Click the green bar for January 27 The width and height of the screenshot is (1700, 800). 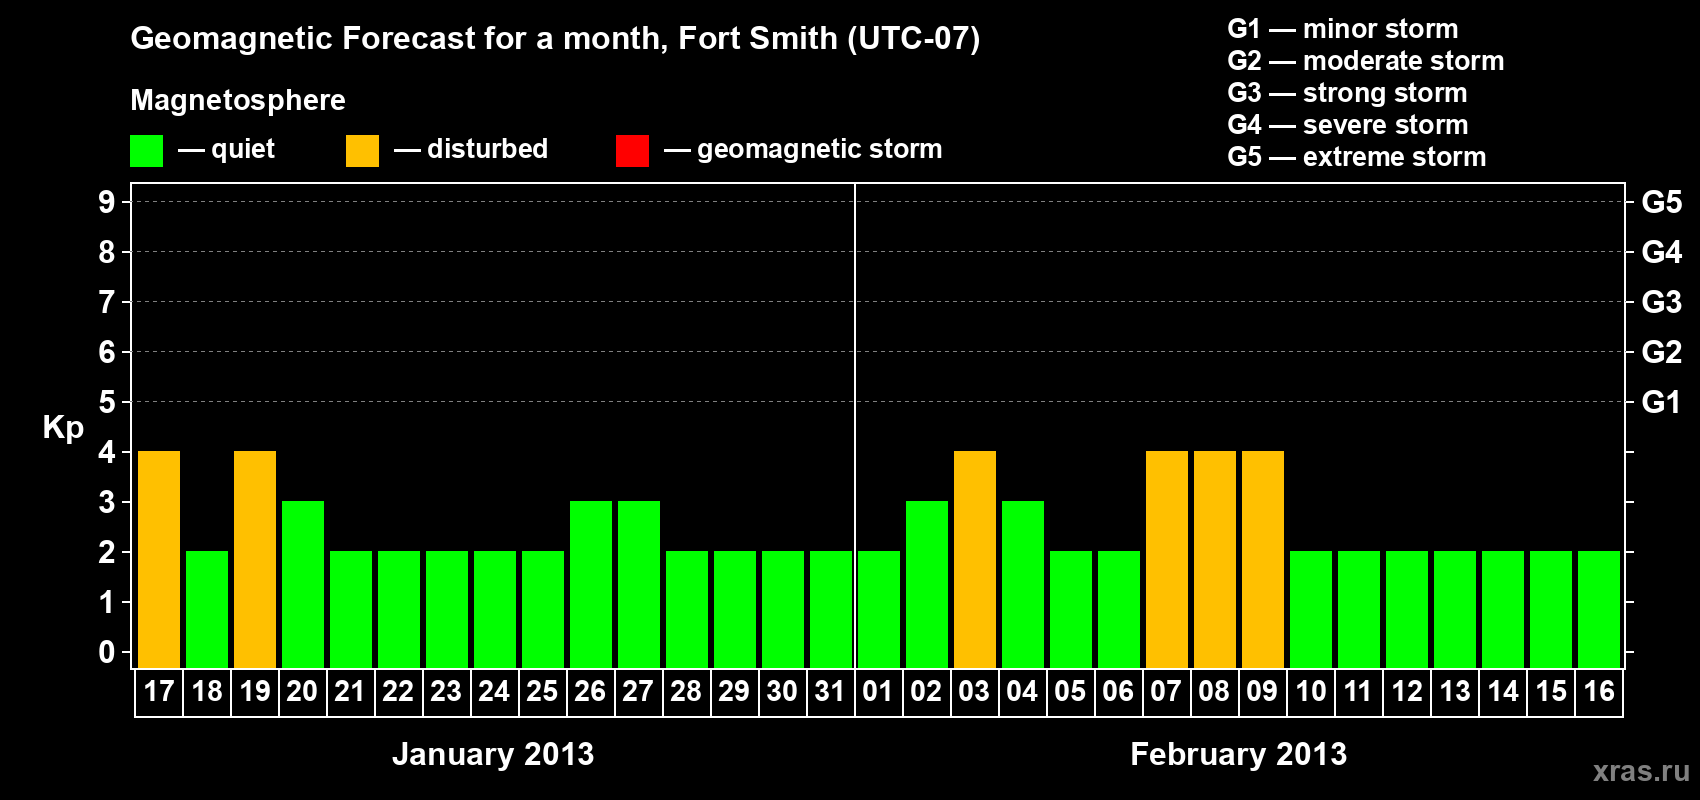pos(639,584)
